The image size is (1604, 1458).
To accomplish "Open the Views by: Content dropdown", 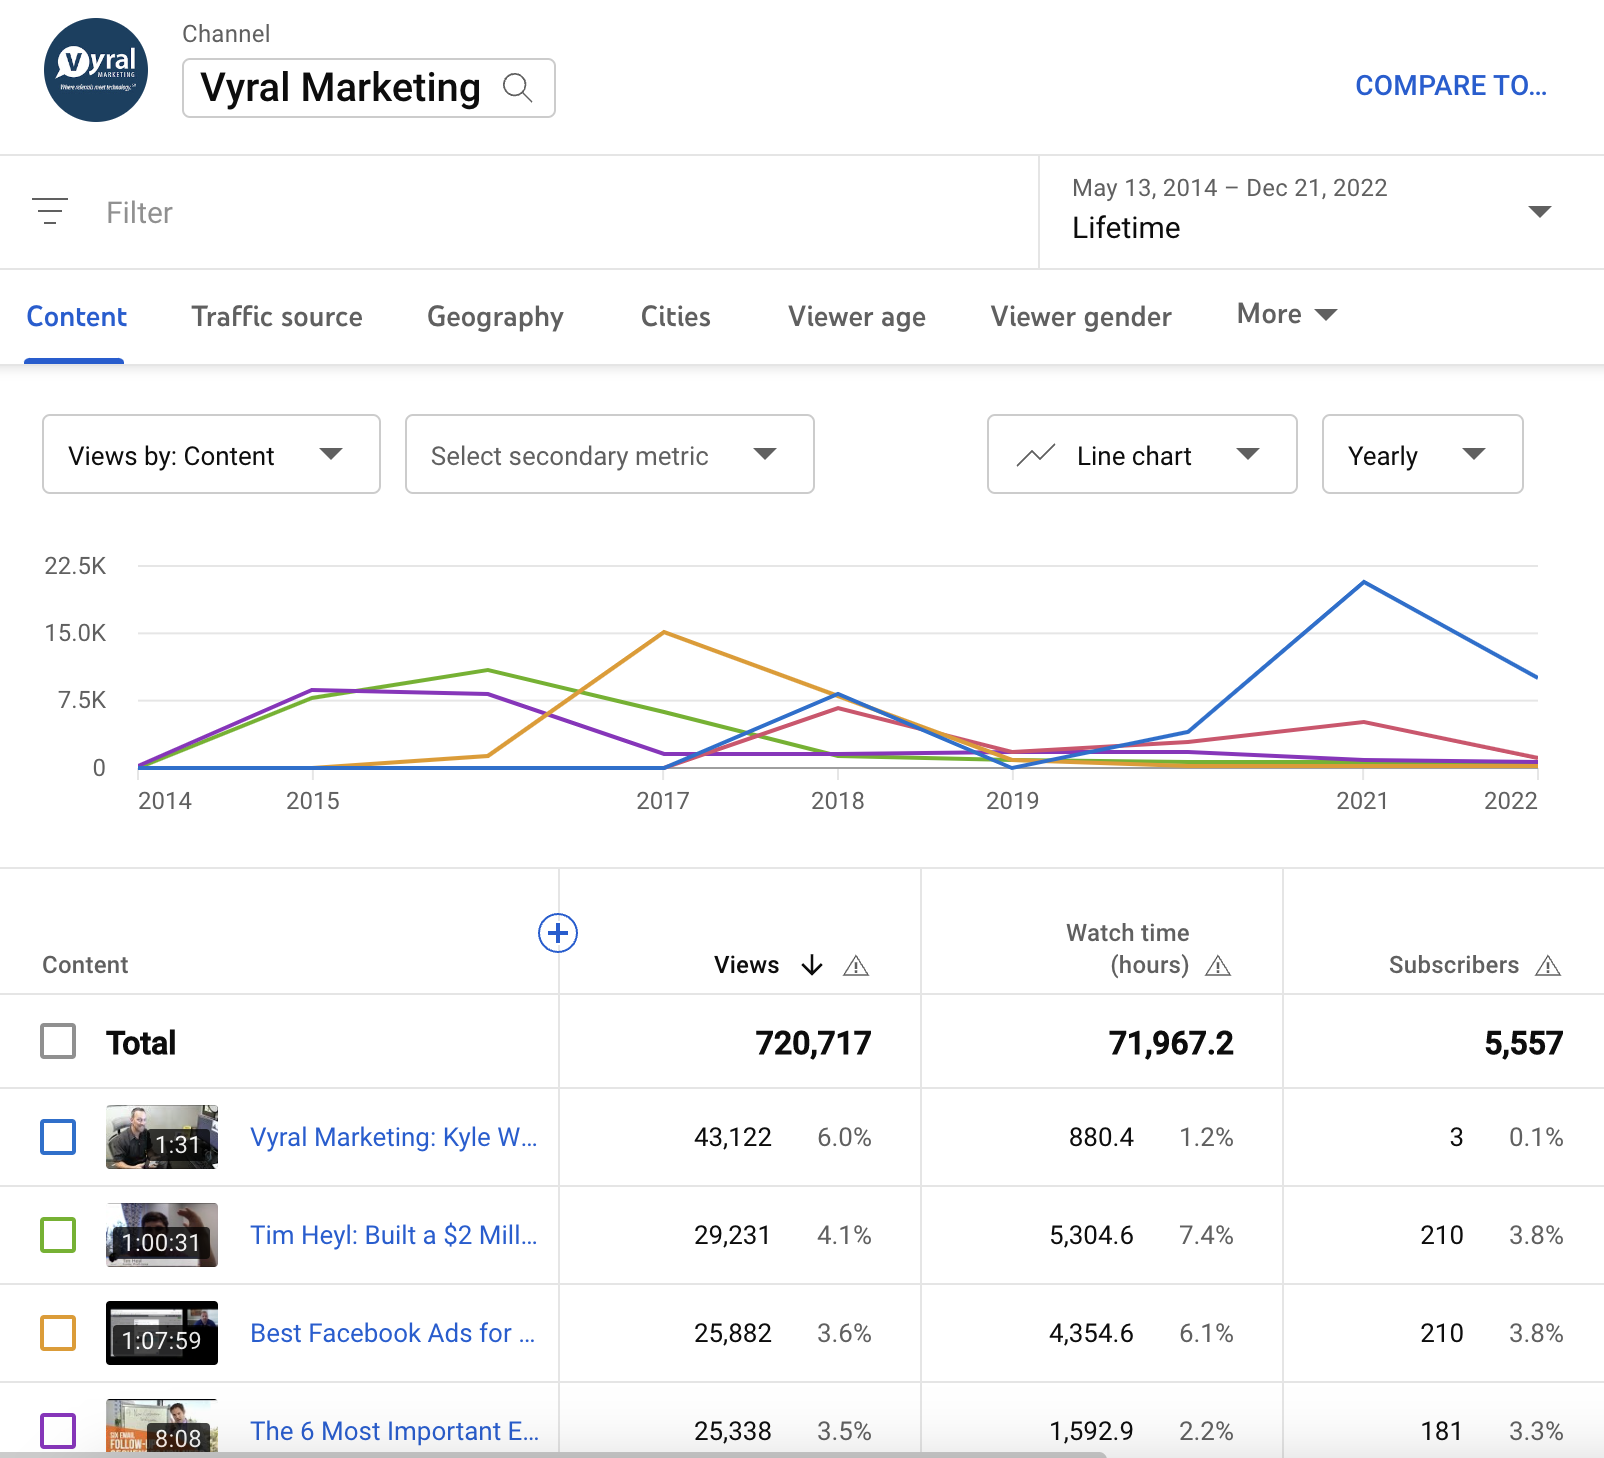I will 211,454.
